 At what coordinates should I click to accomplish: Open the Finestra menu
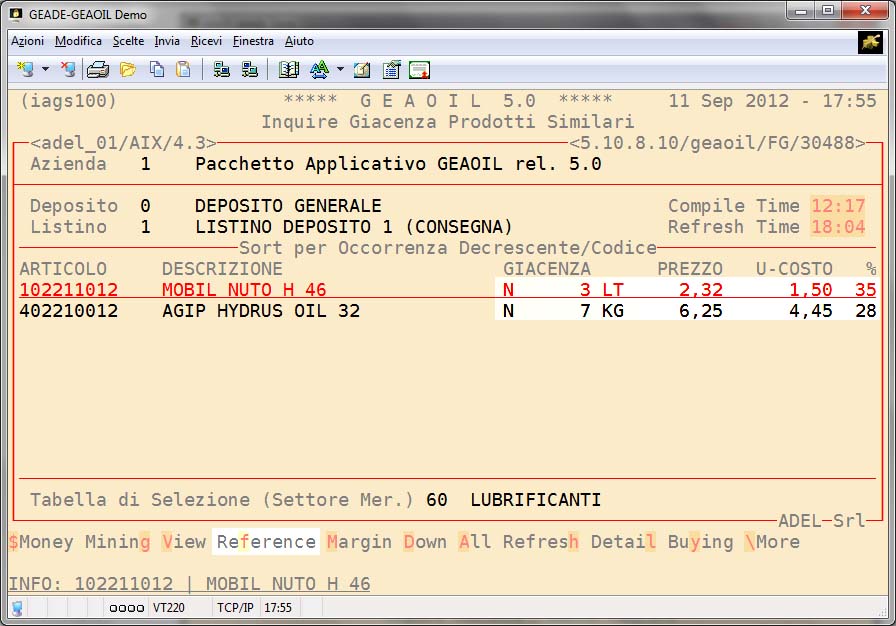pos(253,41)
